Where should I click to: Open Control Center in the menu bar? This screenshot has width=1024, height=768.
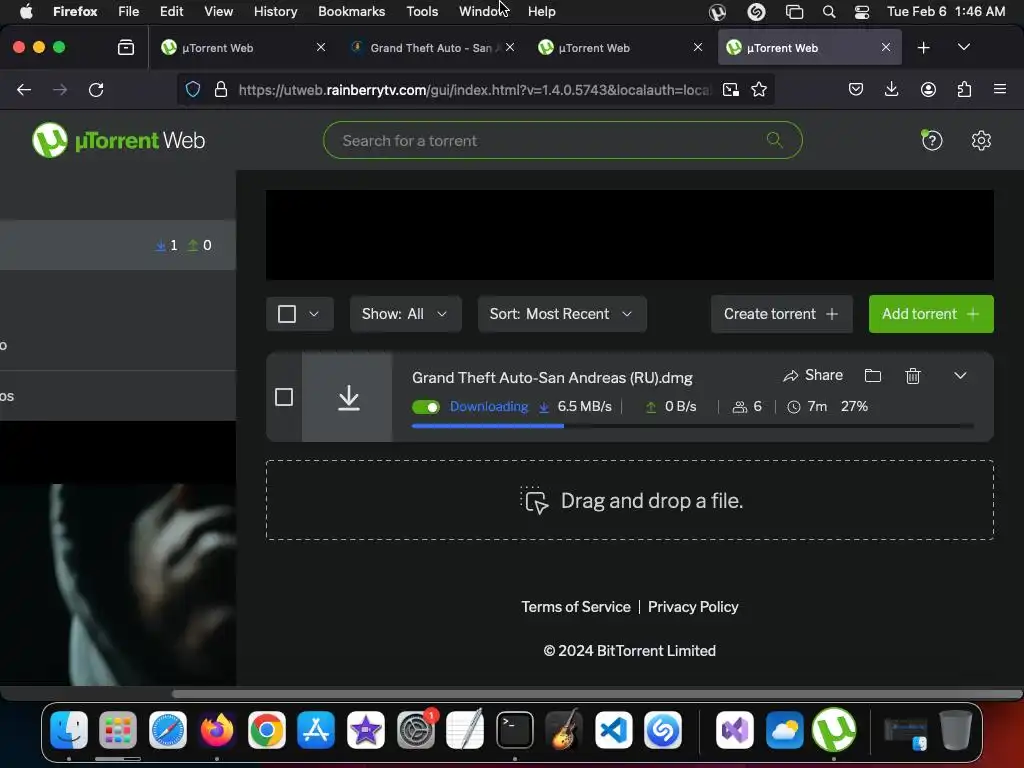click(862, 12)
